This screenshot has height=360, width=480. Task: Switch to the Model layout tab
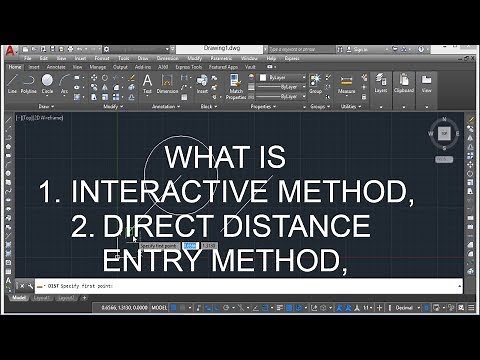pos(18,298)
